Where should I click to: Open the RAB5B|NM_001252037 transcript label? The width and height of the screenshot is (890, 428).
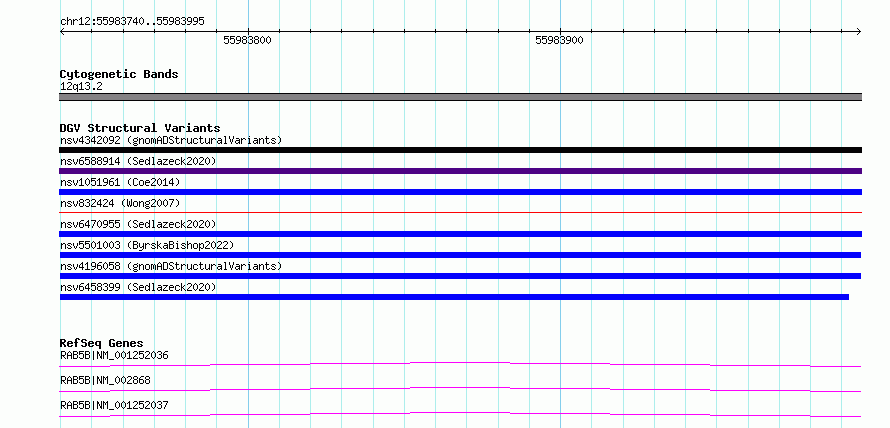pos(114,405)
